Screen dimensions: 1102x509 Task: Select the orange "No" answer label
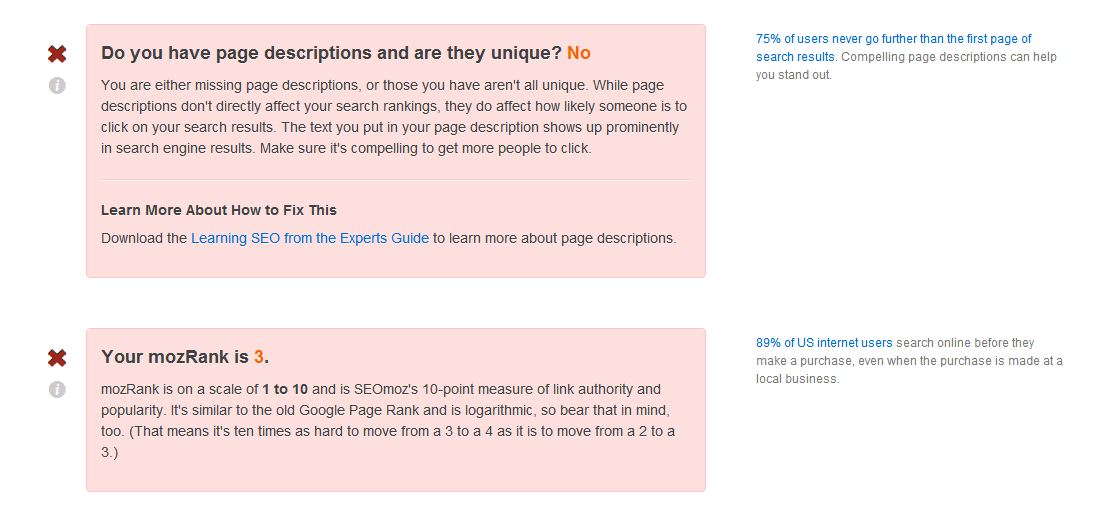578,53
